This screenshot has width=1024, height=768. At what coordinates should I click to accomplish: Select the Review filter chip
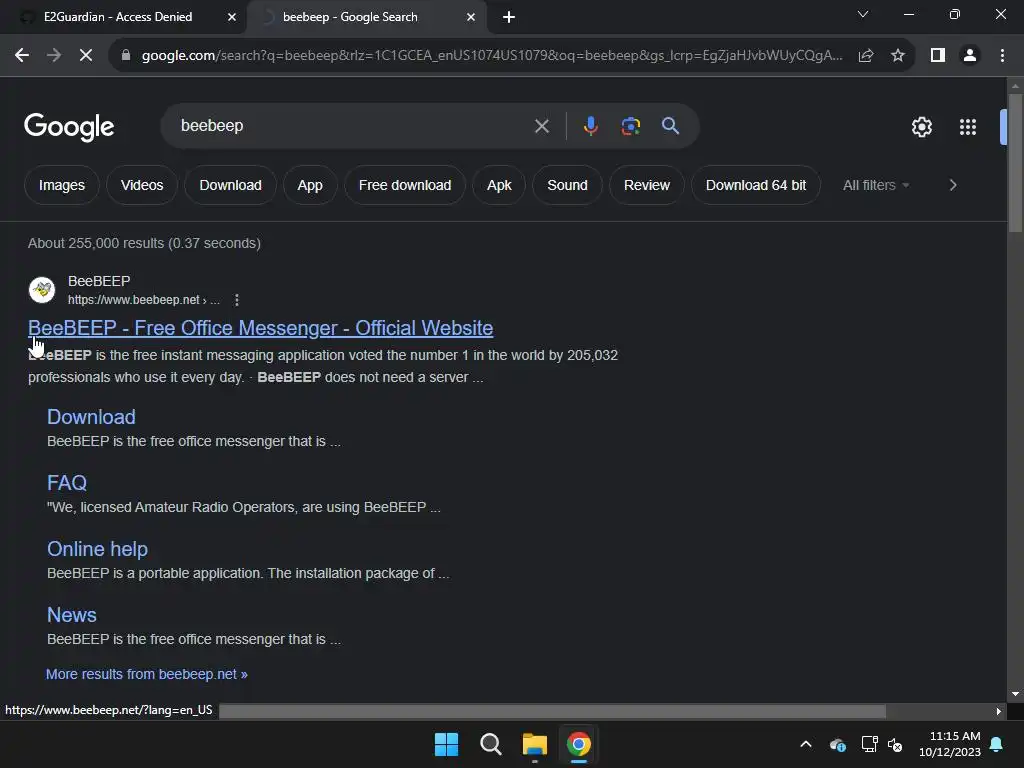coord(647,185)
